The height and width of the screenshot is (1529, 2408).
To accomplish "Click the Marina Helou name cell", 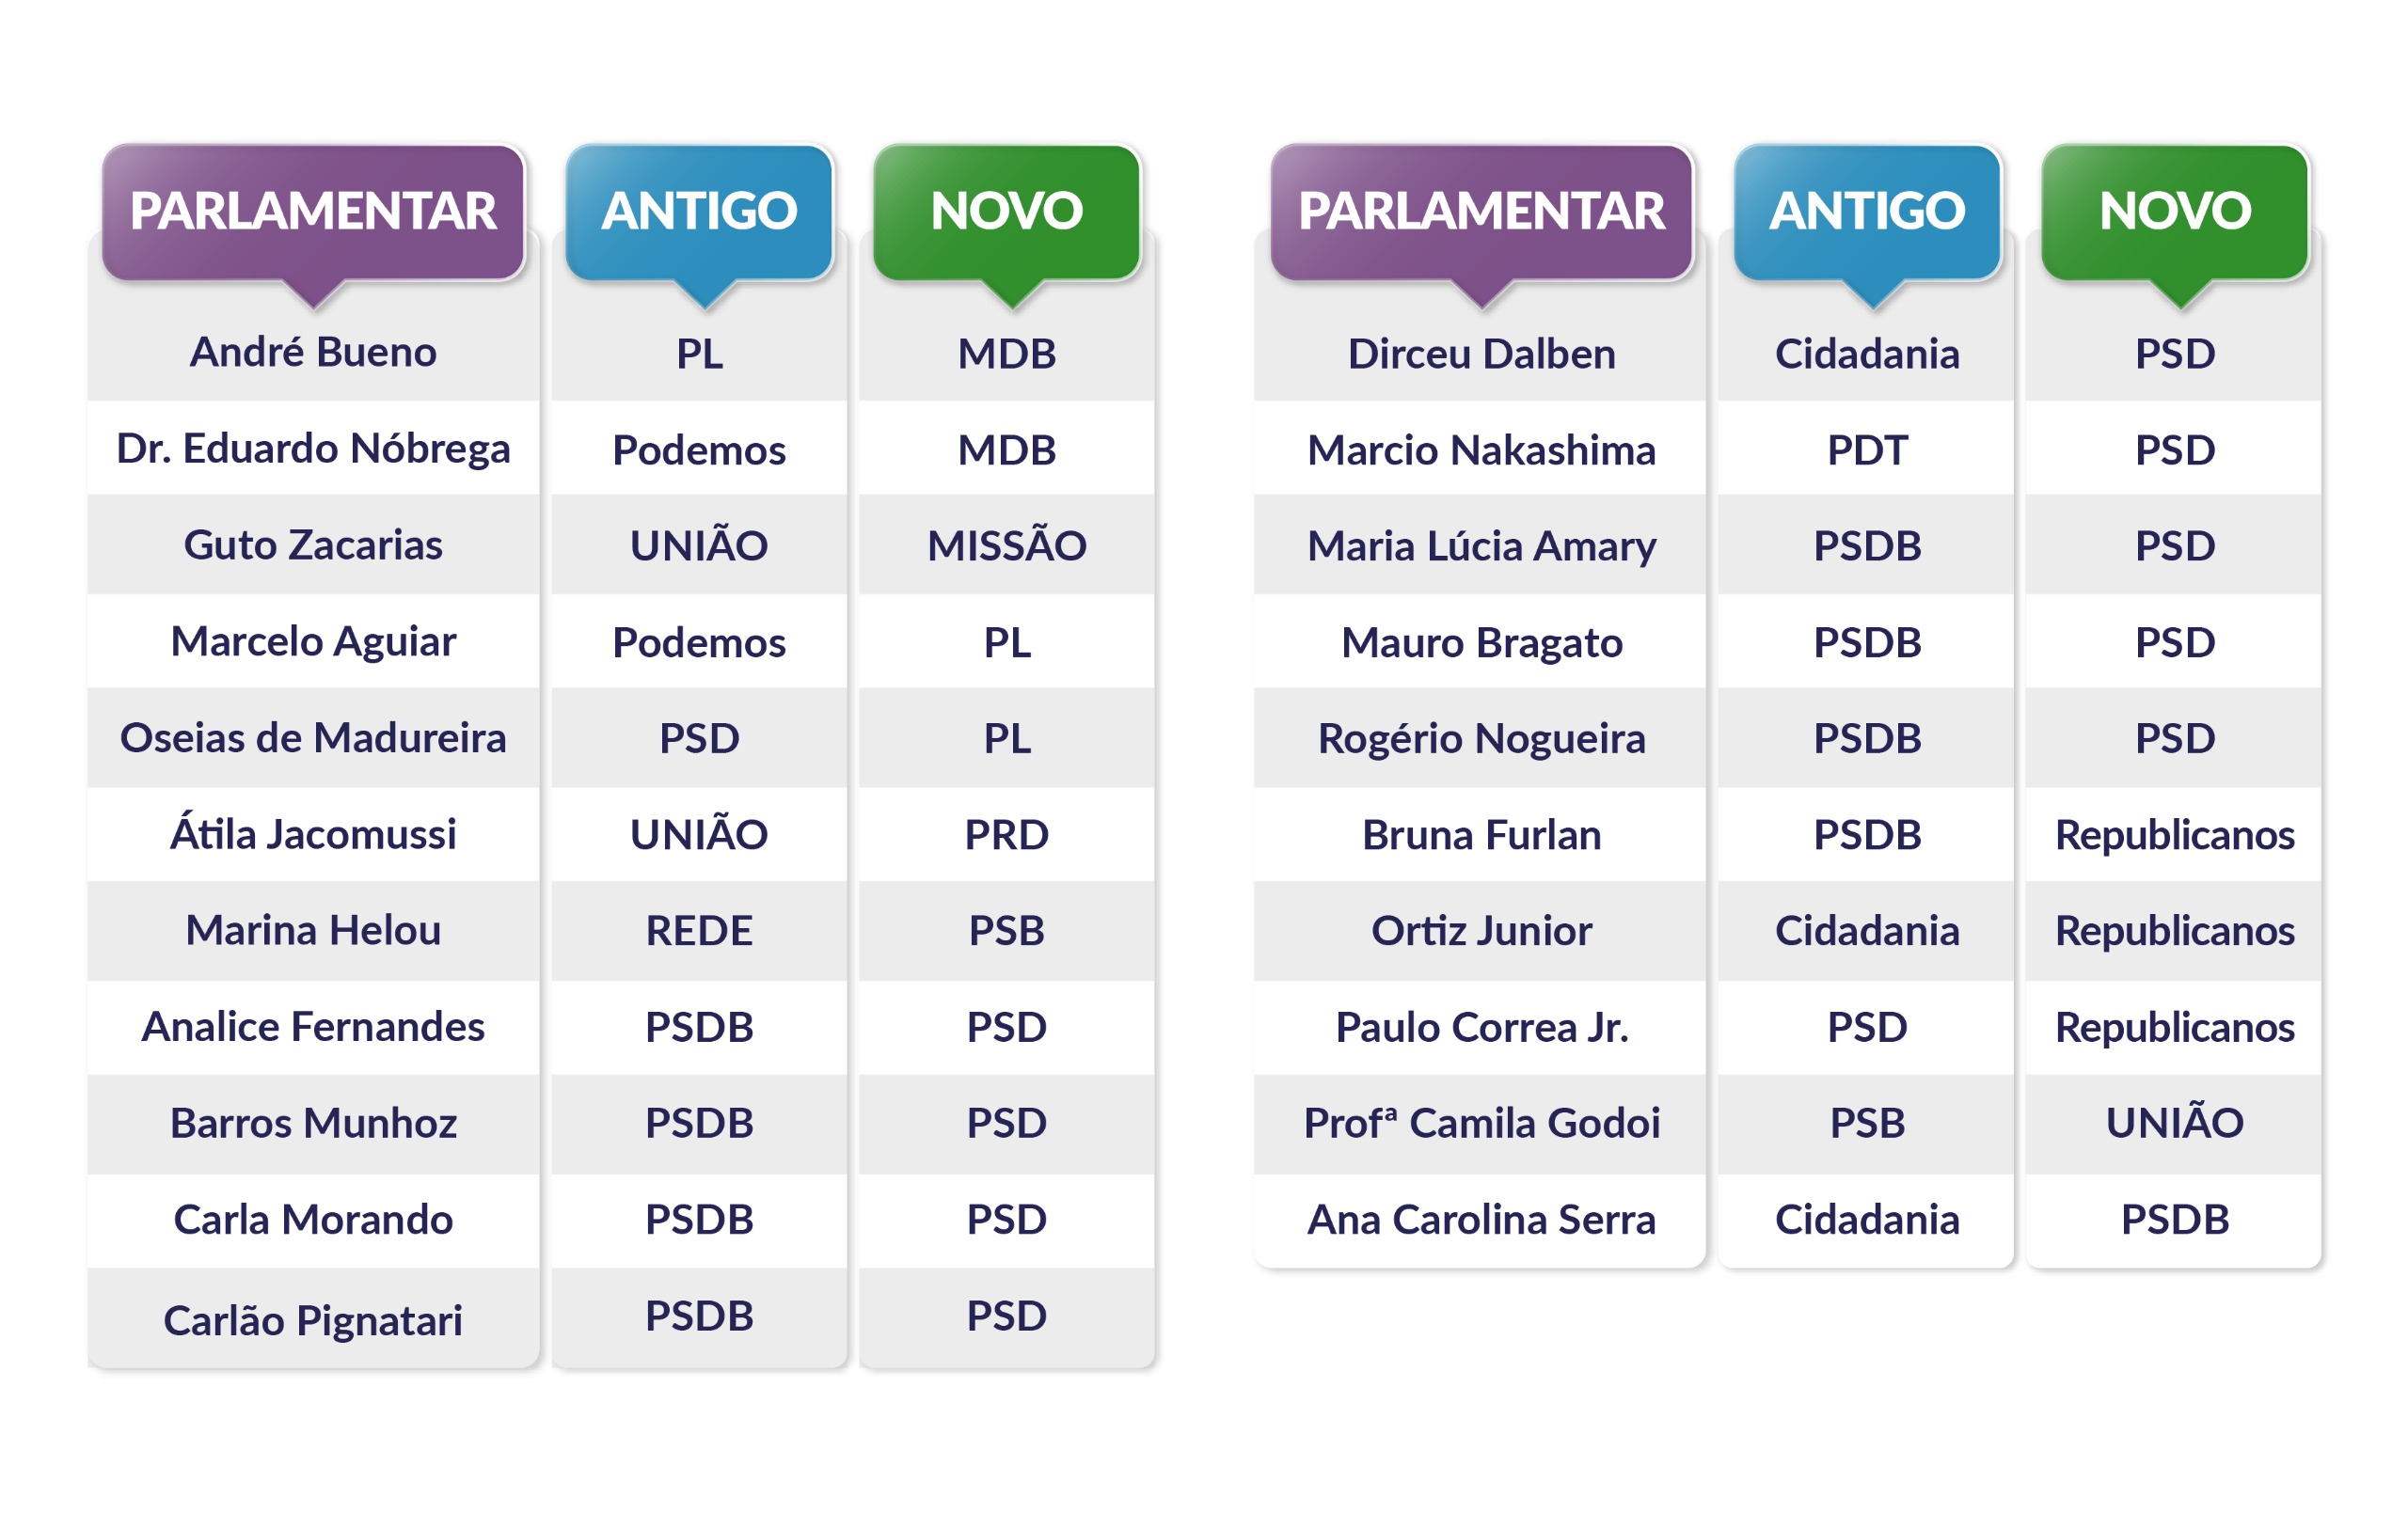I will 313,931.
